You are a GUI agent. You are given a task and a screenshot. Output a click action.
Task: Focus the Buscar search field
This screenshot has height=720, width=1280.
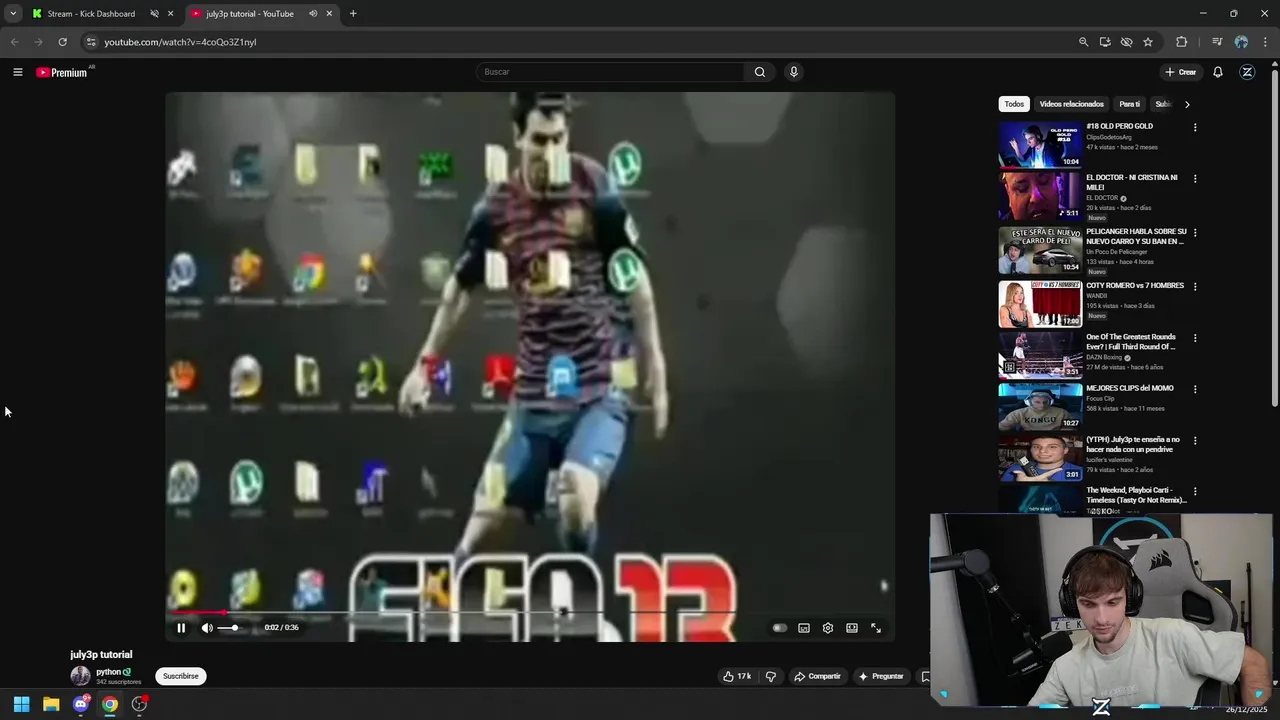[610, 72]
